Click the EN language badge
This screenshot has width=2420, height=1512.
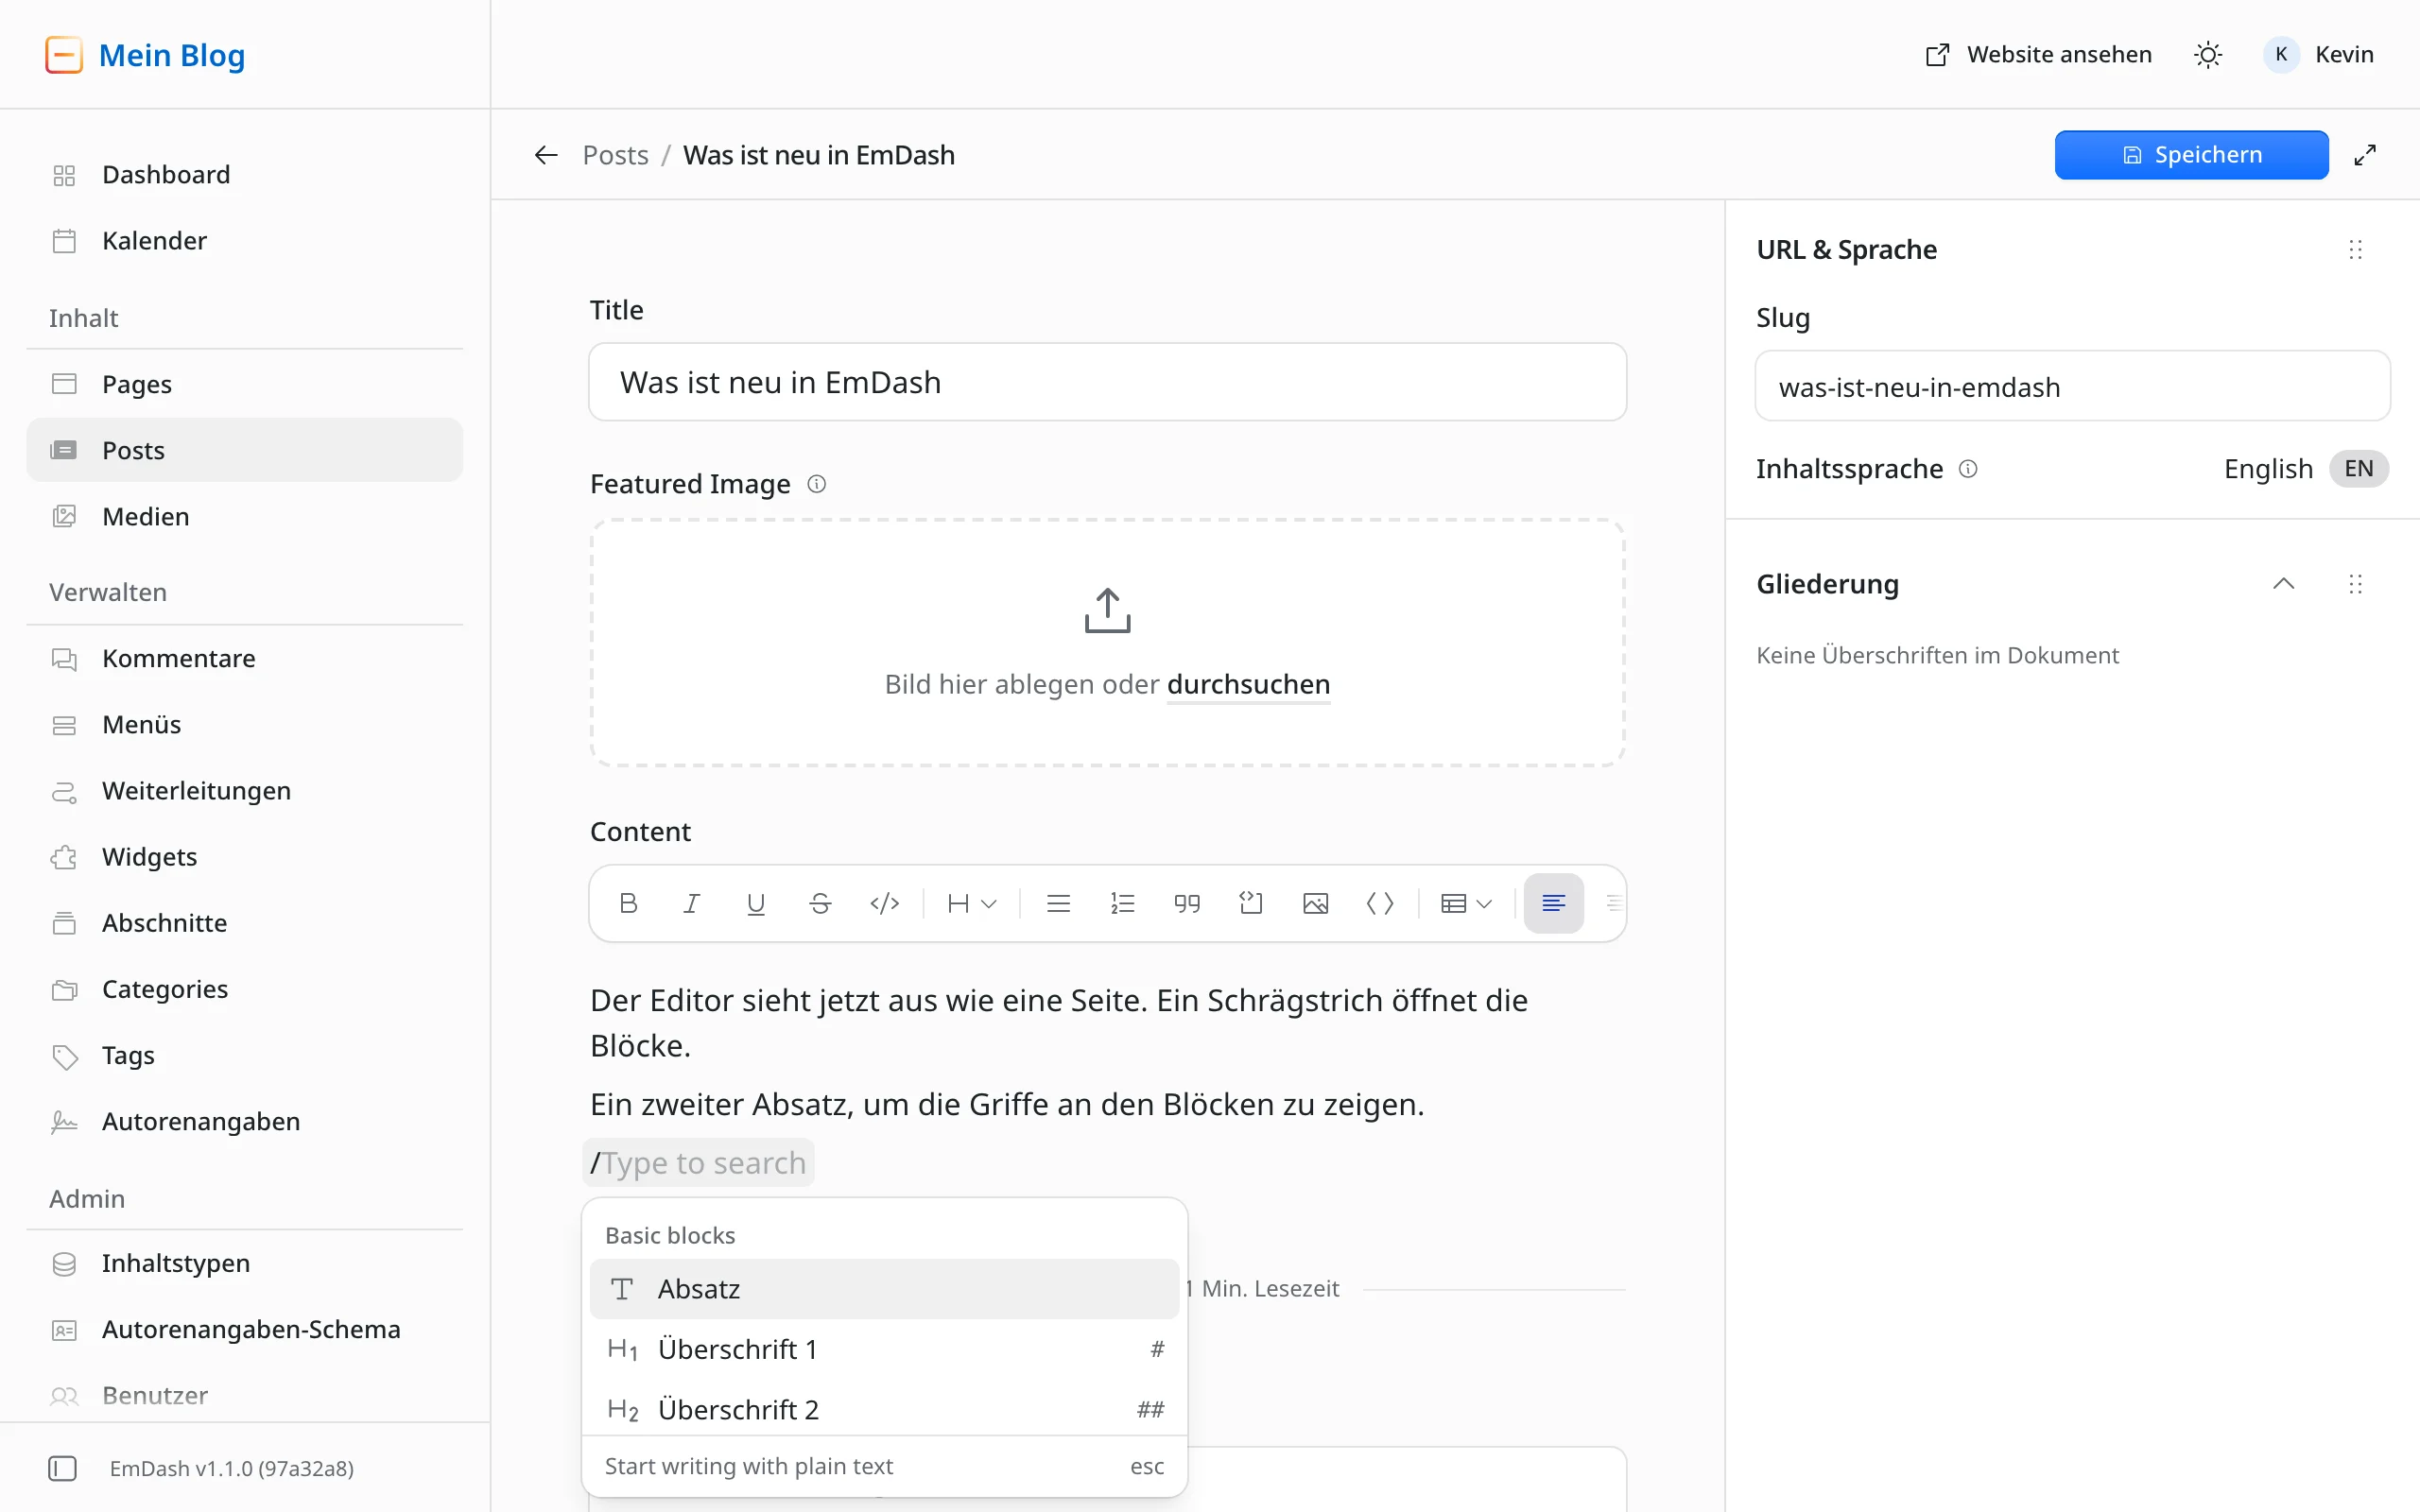pos(2358,468)
